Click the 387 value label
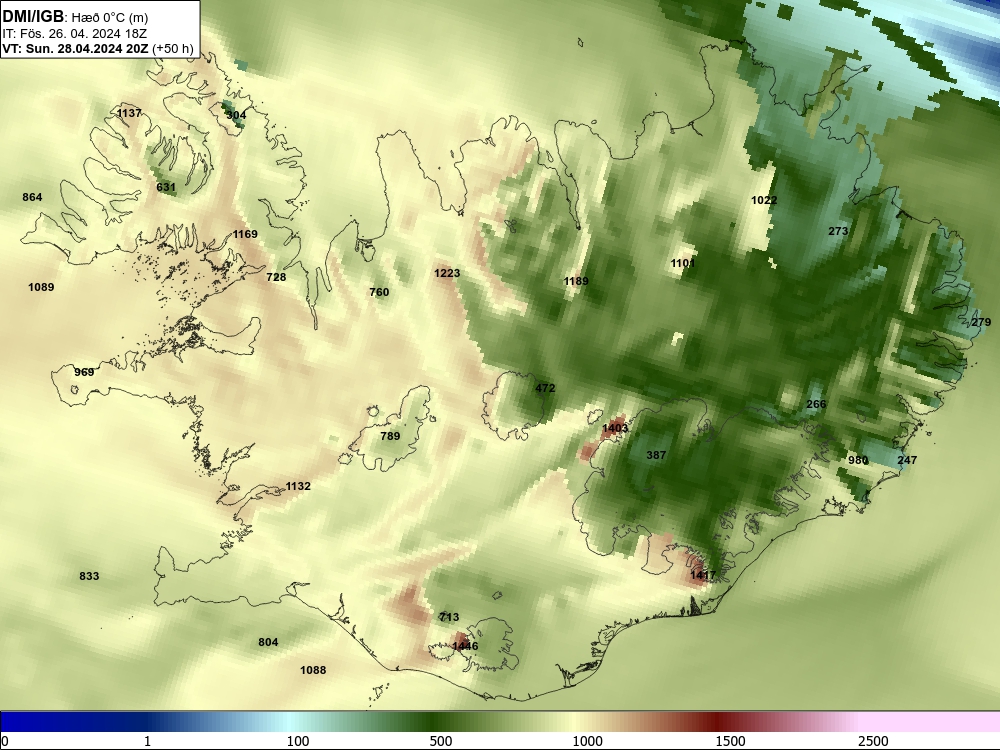Screen dimensions: 1000x750 point(656,455)
